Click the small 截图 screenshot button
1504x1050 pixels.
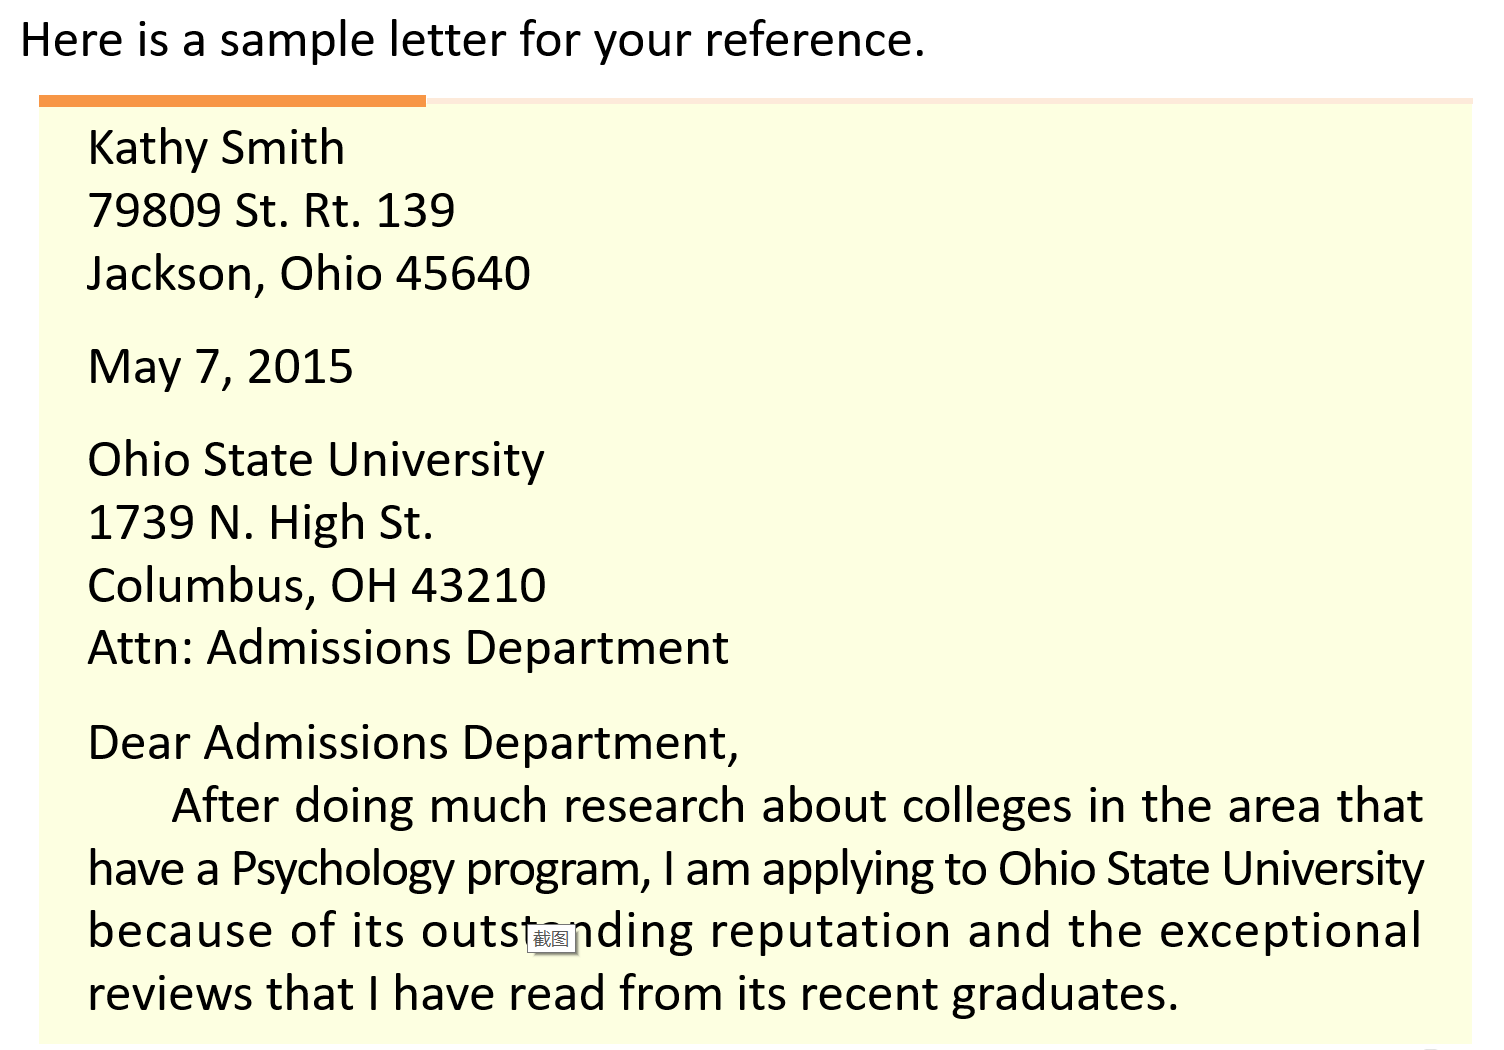click(551, 939)
